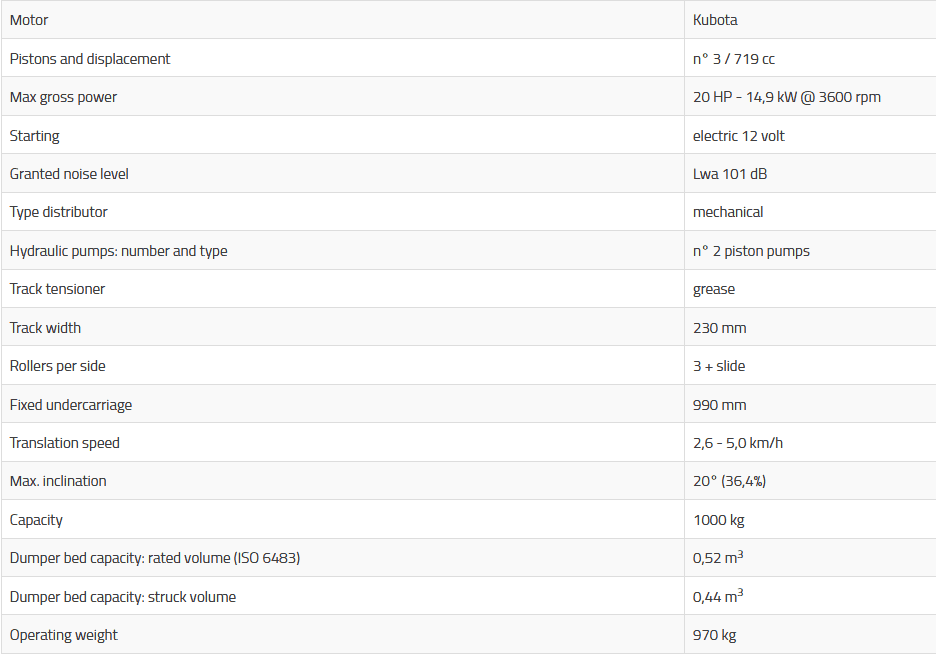936x655 pixels.
Task: Select the Max gross power label
Action: pos(63,97)
